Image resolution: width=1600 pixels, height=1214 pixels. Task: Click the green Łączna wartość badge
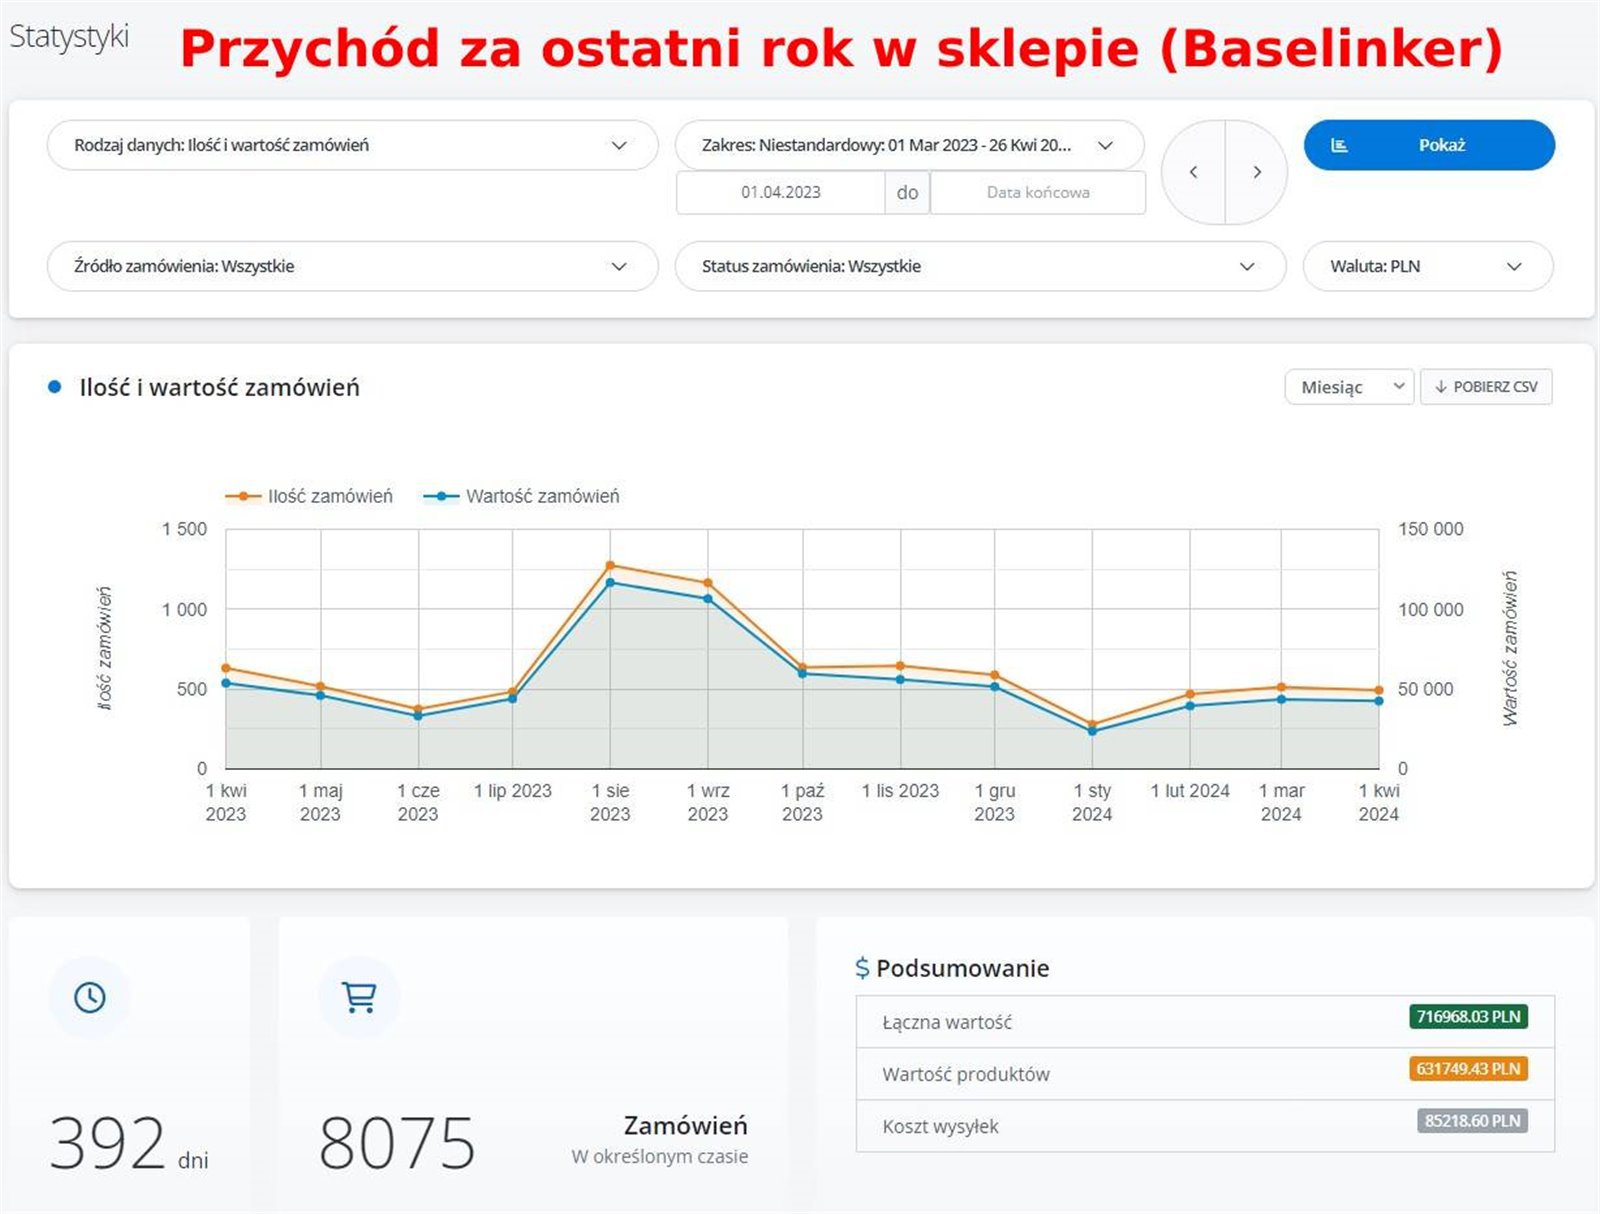(1468, 1017)
